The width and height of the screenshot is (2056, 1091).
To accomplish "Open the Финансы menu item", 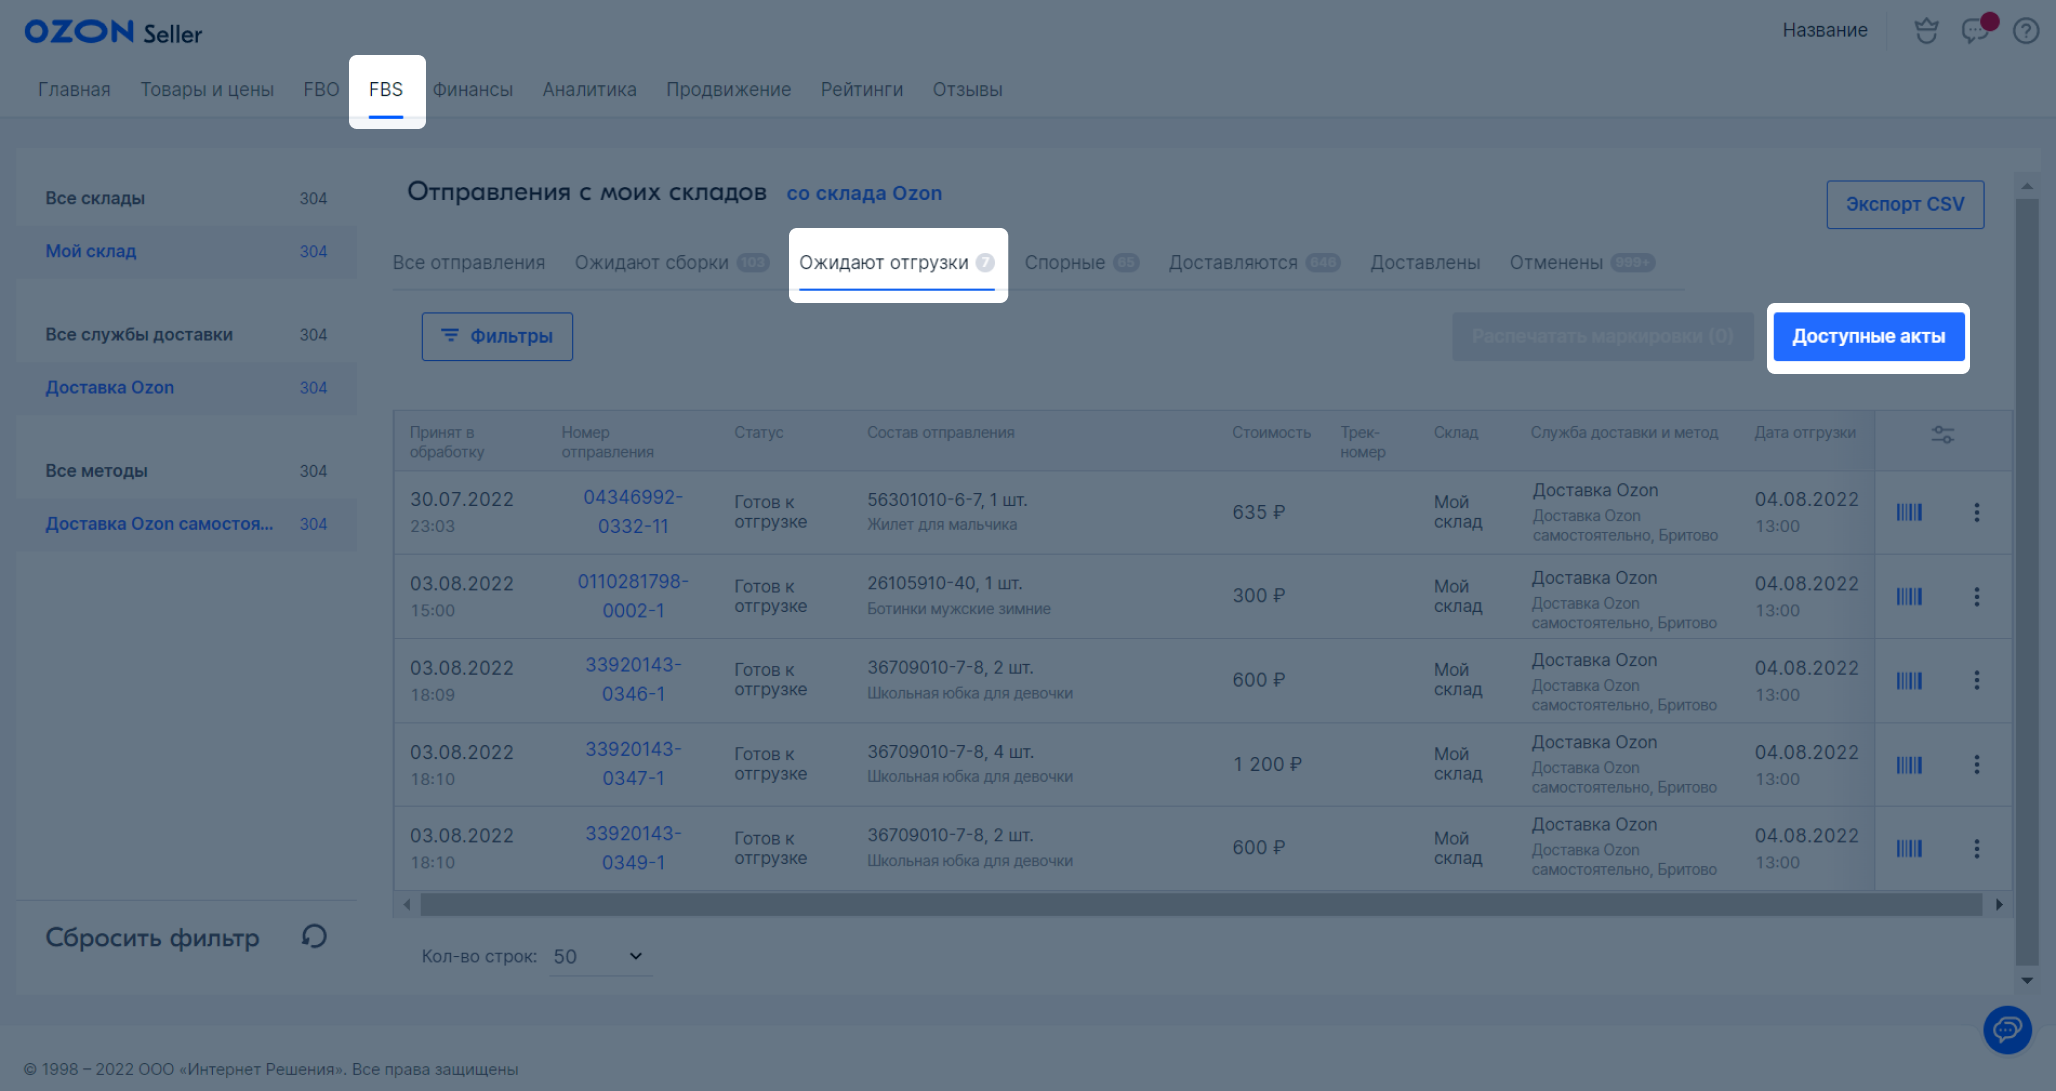I will [x=473, y=89].
